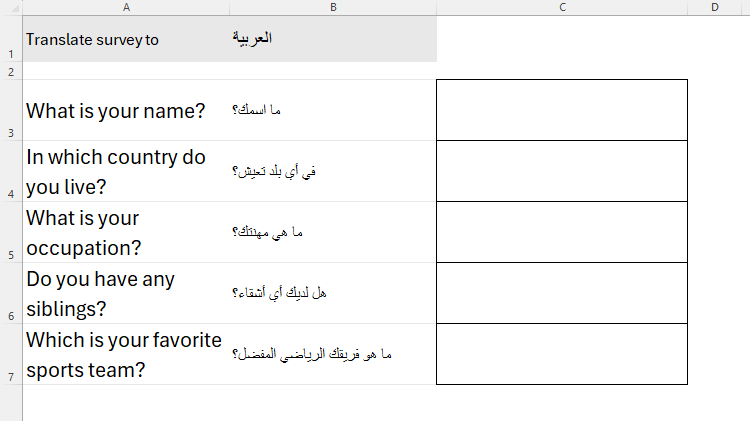The image size is (750, 421).
Task: Select row 1 header
Action: pyautogui.click(x=10, y=40)
